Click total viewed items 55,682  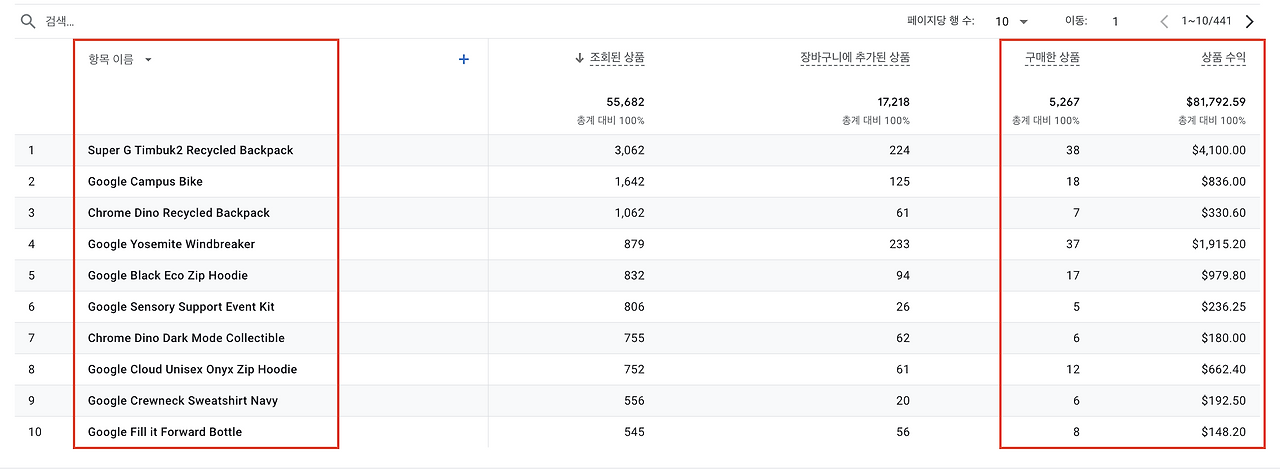pyautogui.click(x=625, y=102)
